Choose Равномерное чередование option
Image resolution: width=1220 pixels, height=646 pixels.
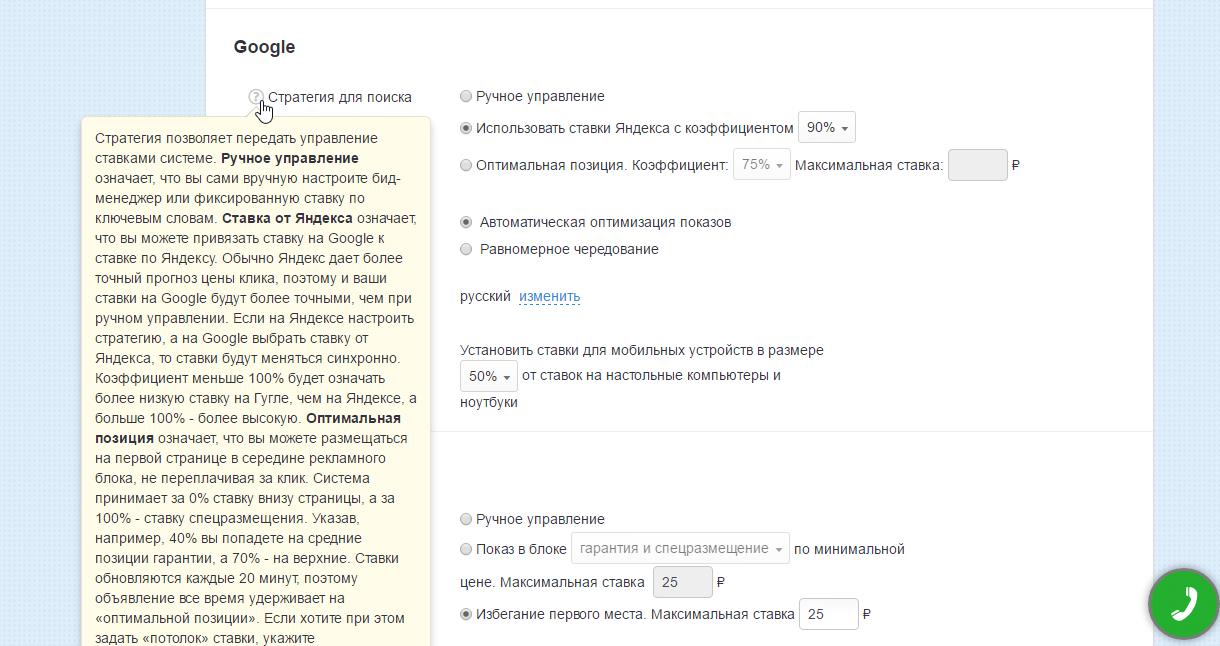pyautogui.click(x=466, y=249)
